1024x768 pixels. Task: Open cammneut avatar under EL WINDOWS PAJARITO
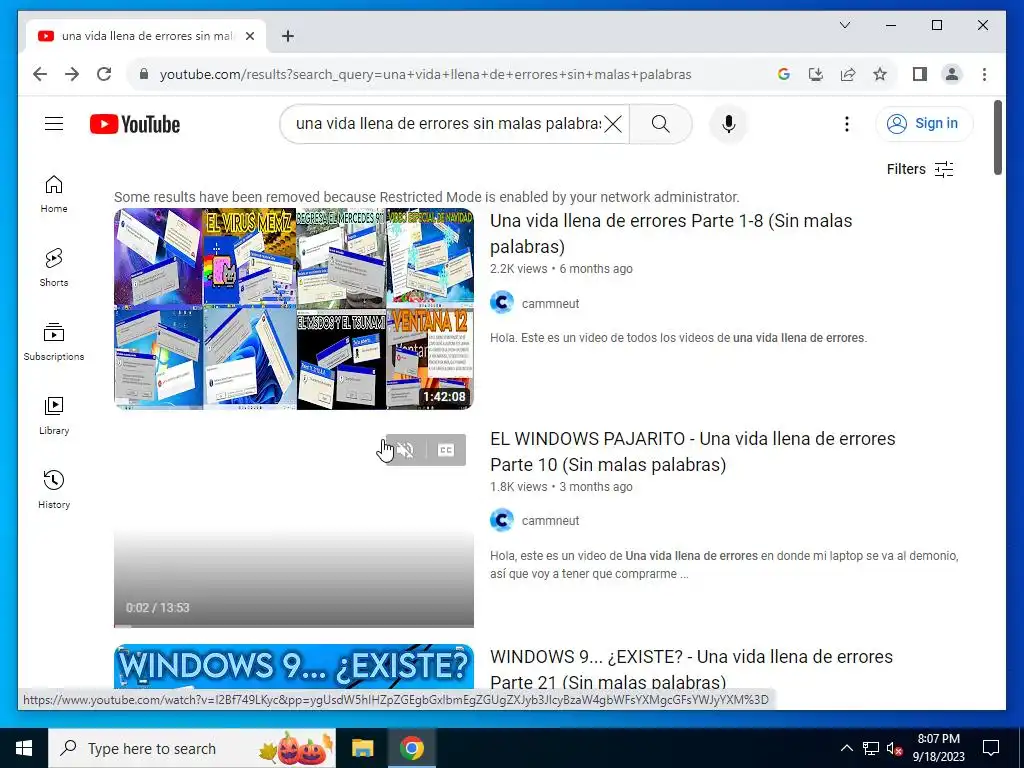tap(502, 520)
